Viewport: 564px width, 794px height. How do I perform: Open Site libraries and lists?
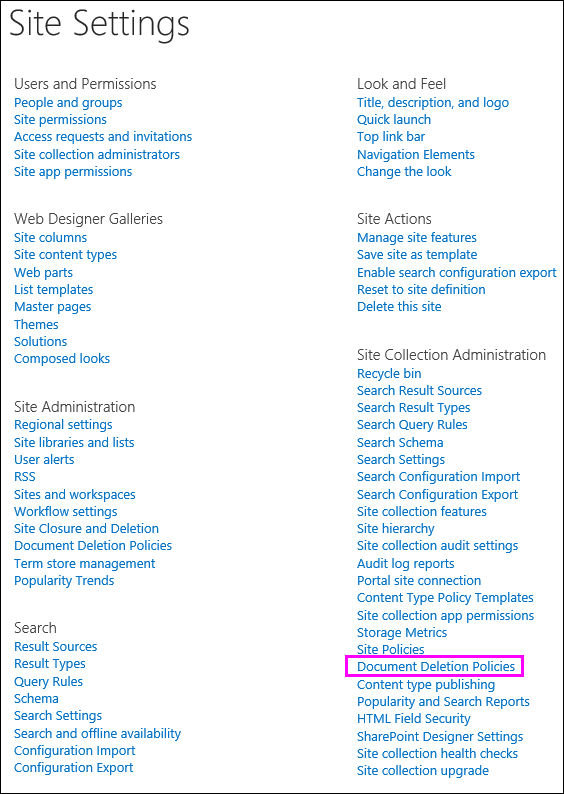point(74,443)
